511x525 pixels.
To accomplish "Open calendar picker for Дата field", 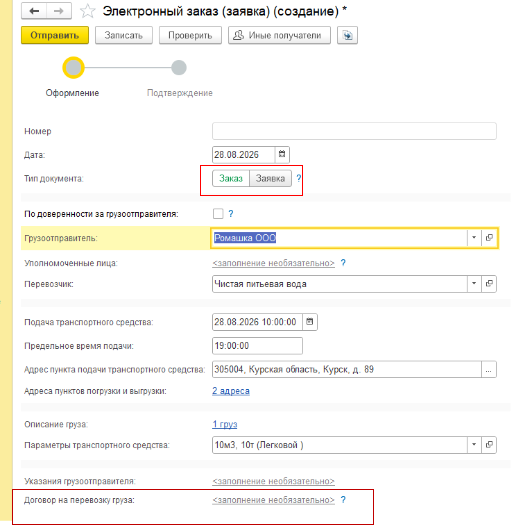I will [282, 154].
